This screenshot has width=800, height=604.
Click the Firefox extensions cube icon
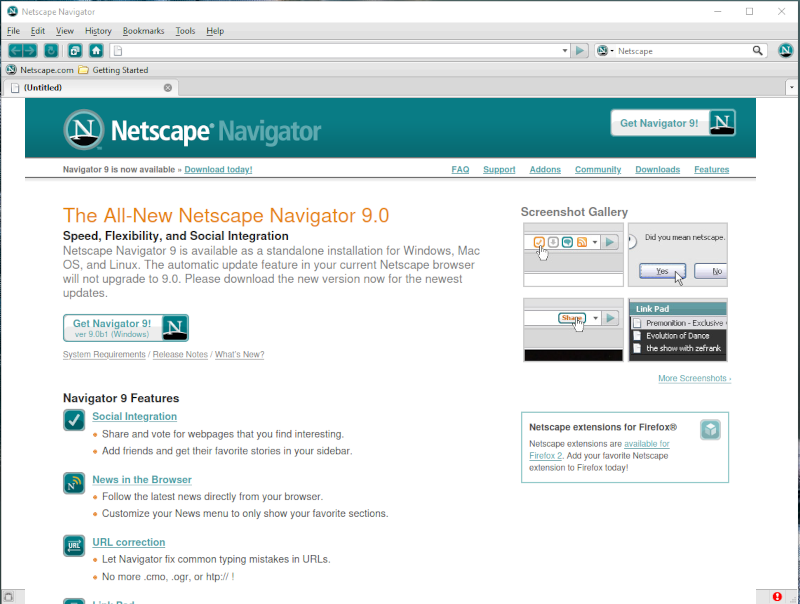(710, 430)
